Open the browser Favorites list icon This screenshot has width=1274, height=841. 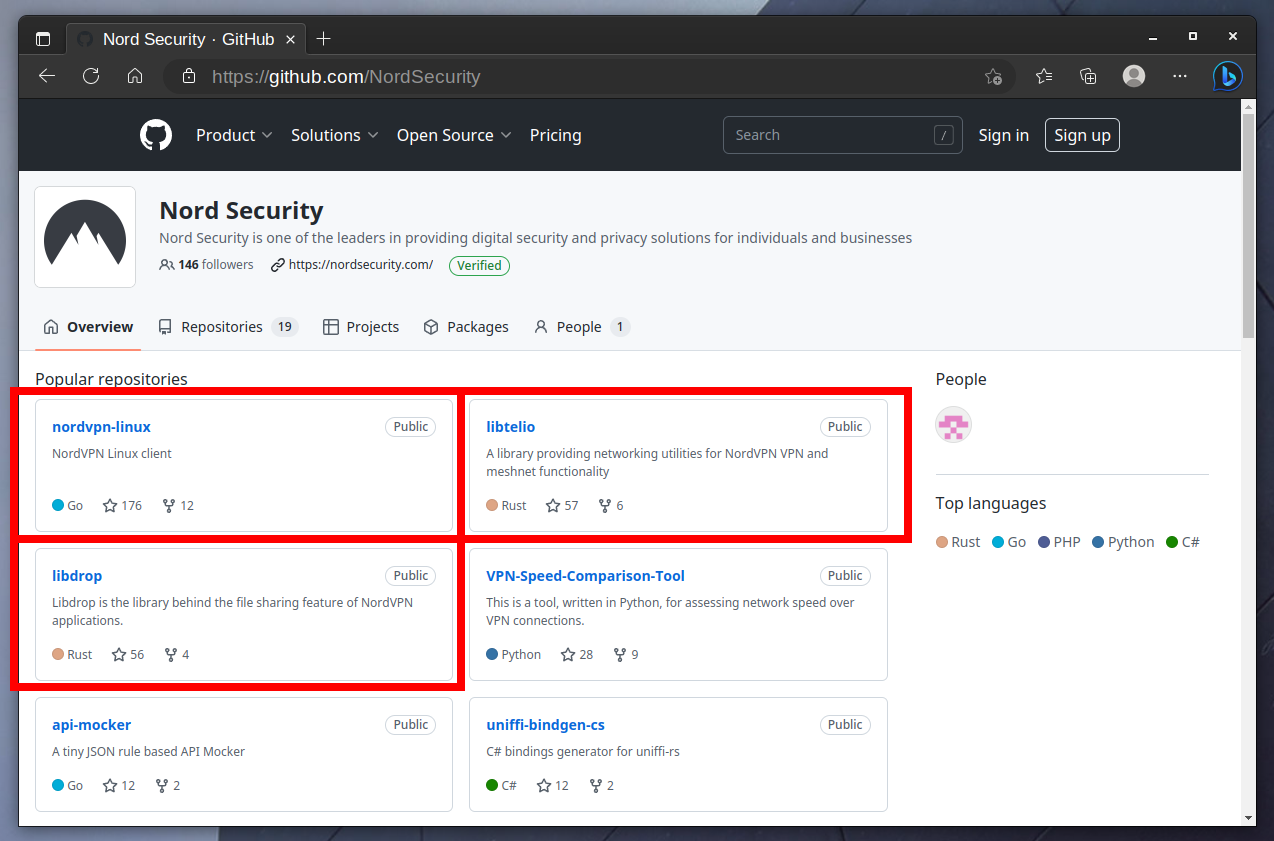pyautogui.click(x=1044, y=76)
